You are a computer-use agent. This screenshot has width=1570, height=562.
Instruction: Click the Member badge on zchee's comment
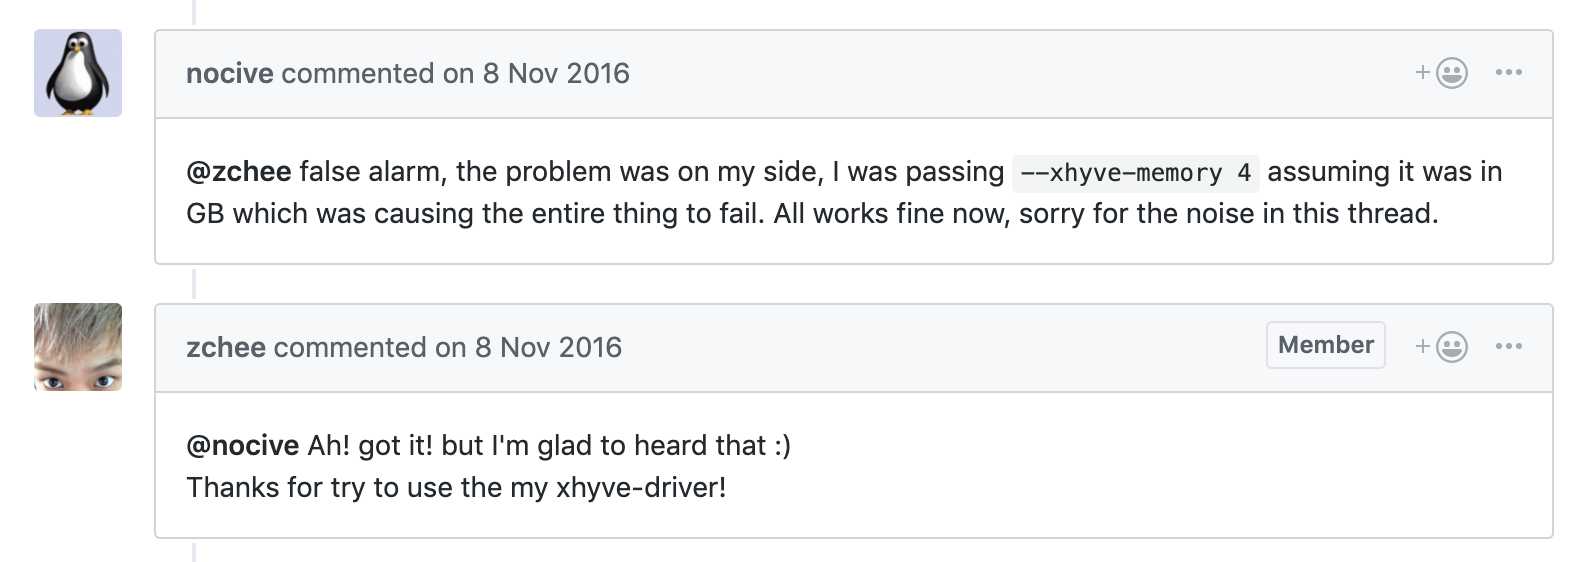coord(1325,345)
